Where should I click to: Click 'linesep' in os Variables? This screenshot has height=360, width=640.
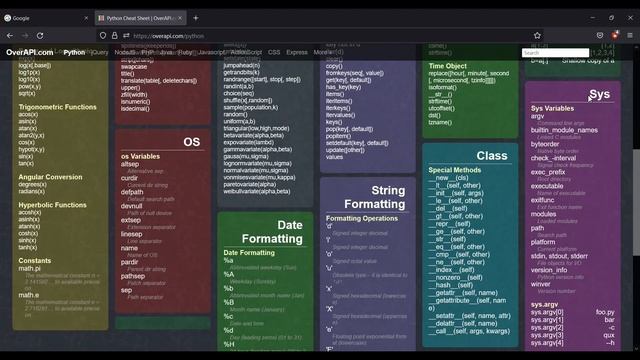click(131, 234)
